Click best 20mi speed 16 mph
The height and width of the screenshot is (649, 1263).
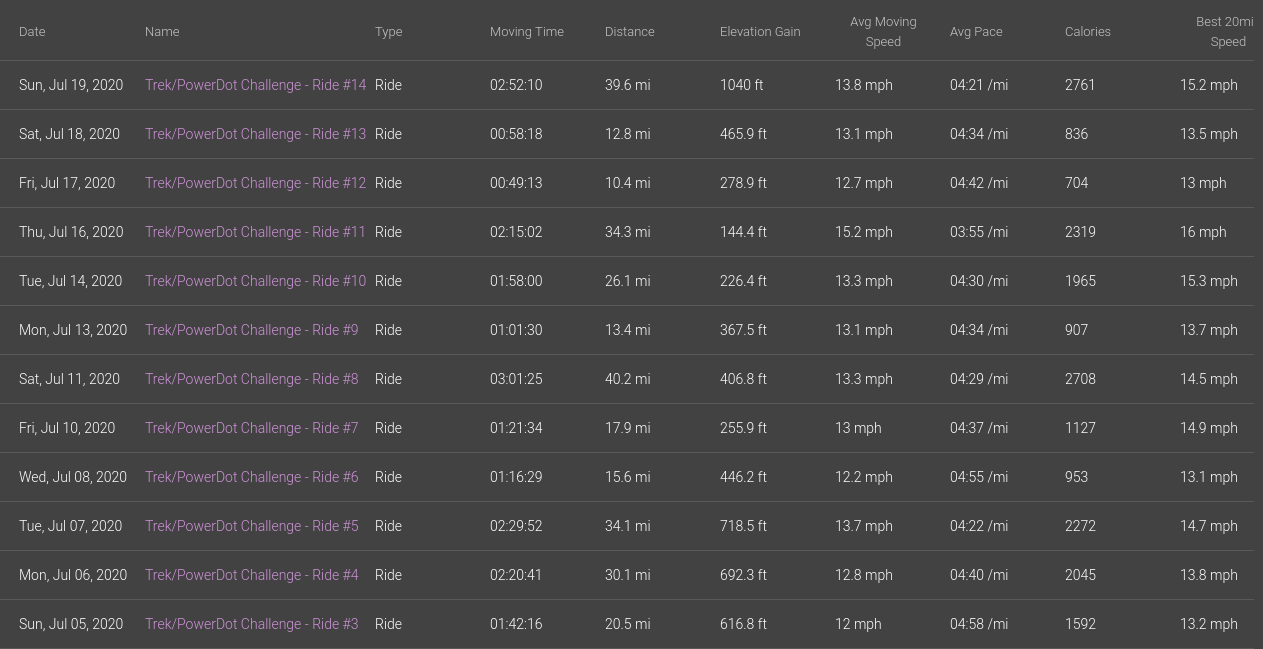tap(1203, 232)
